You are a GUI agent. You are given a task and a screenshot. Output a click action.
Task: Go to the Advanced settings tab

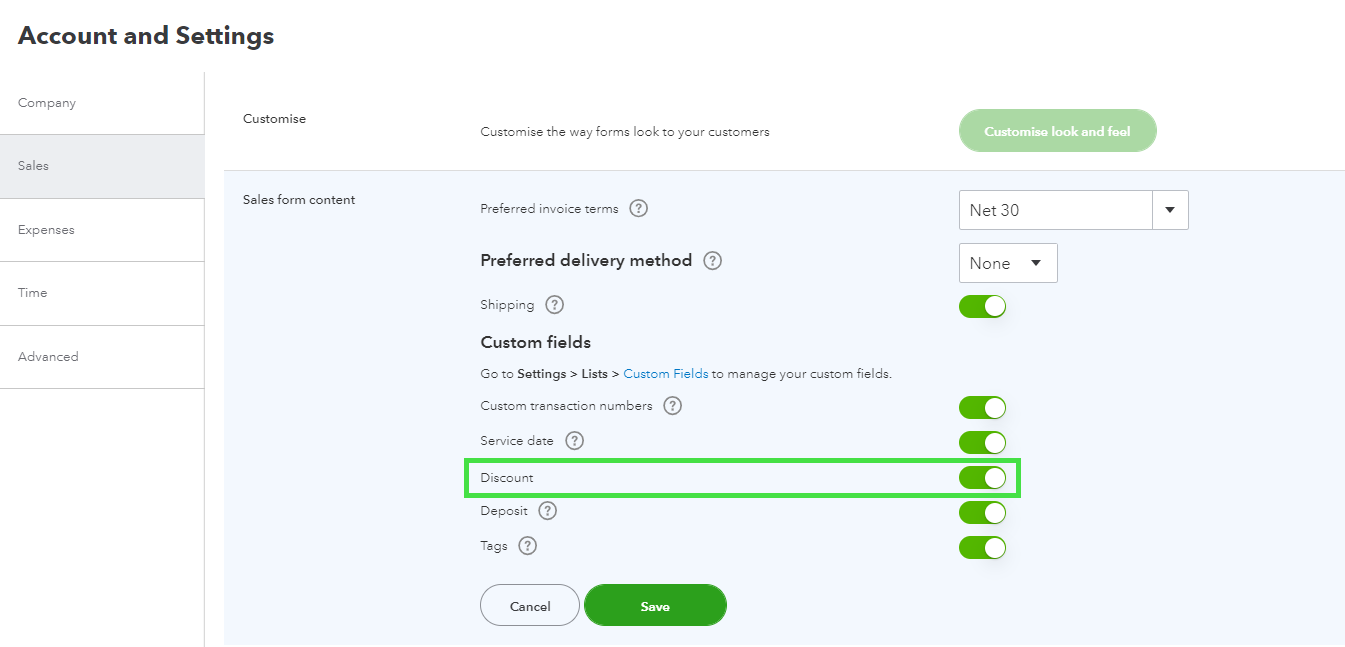pyautogui.click(x=48, y=357)
